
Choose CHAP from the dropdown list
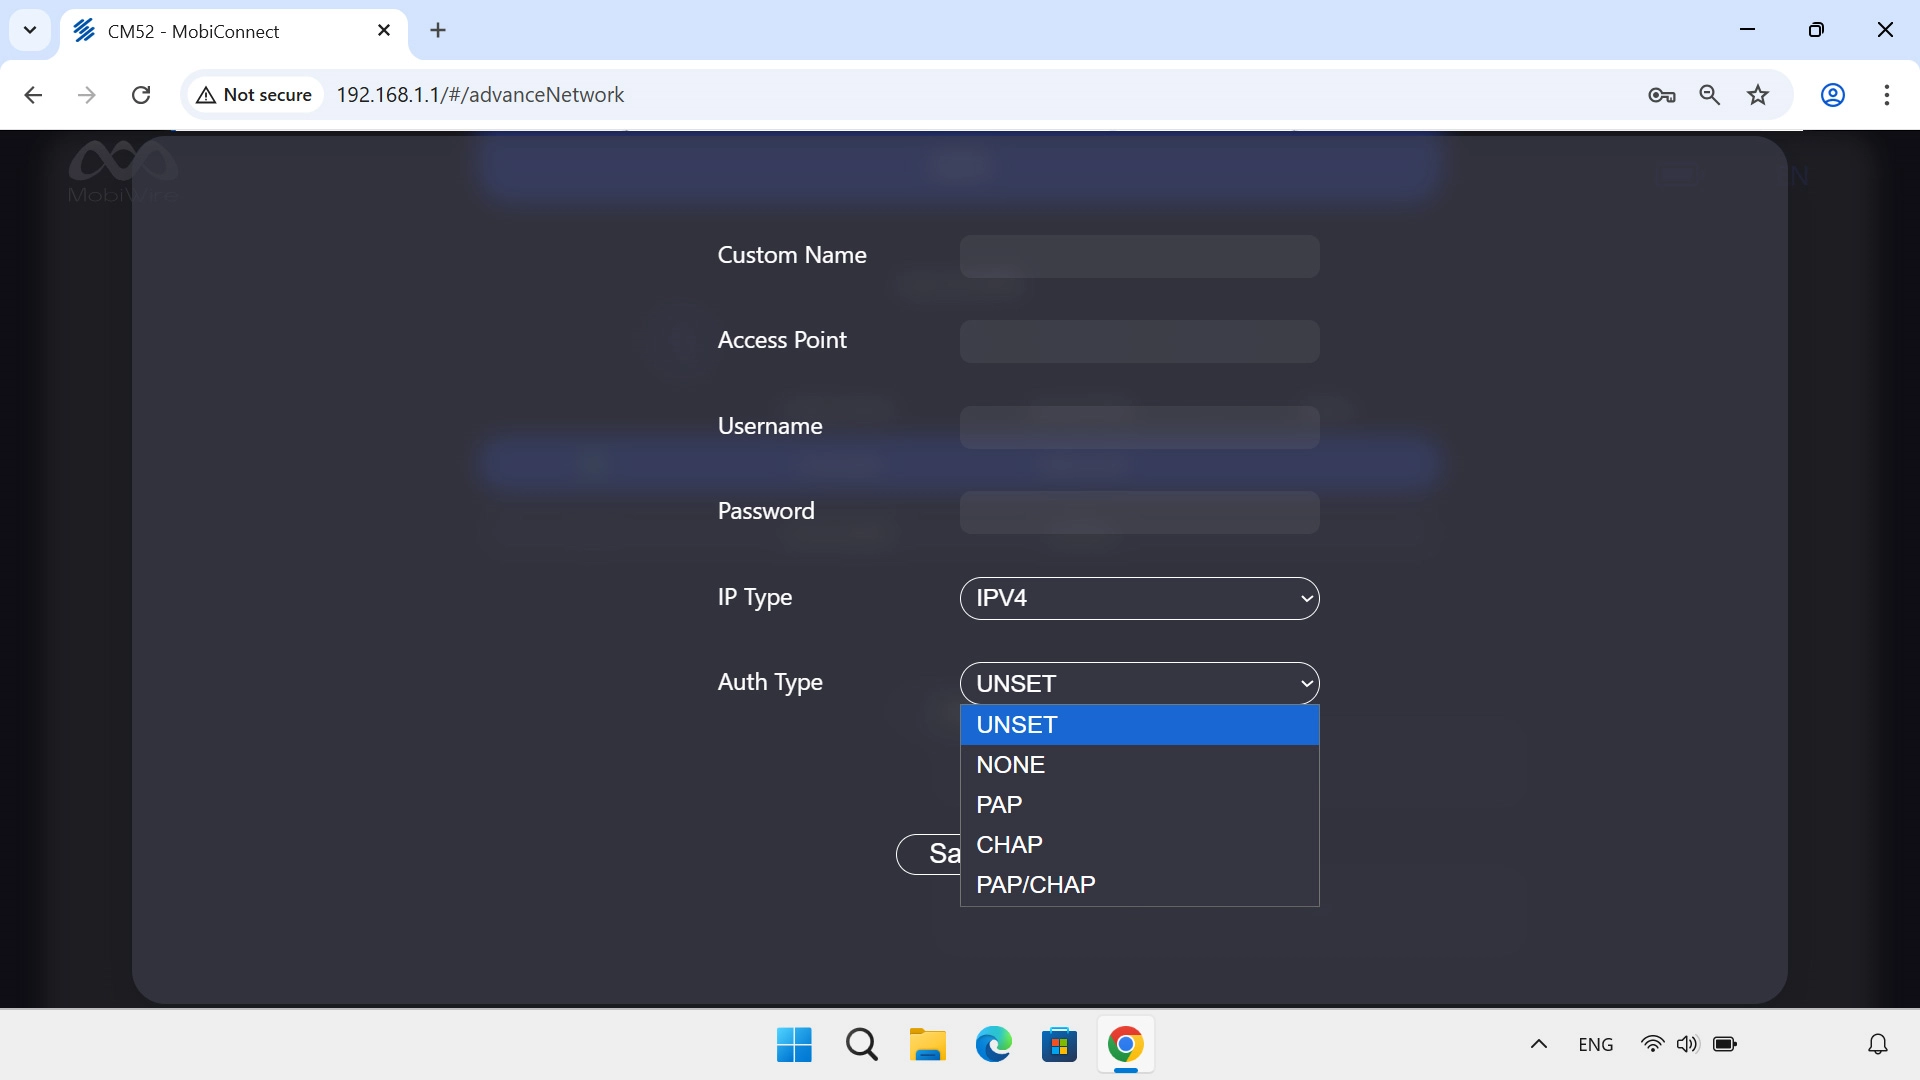point(1138,845)
